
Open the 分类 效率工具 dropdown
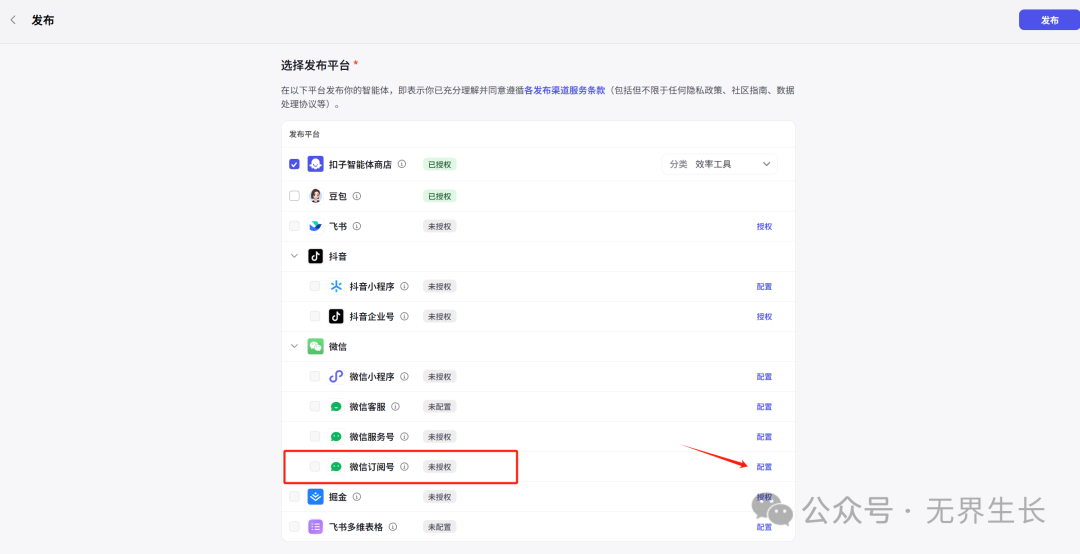tap(719, 164)
